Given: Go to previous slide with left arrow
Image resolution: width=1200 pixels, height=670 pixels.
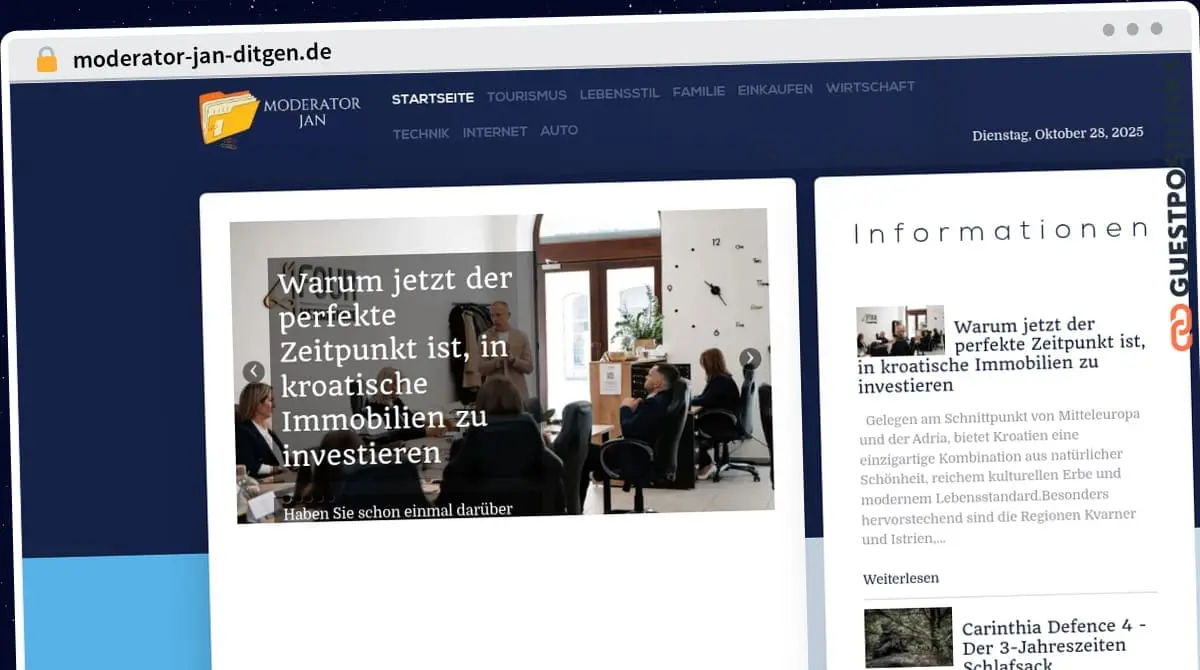Looking at the screenshot, I should (254, 372).
